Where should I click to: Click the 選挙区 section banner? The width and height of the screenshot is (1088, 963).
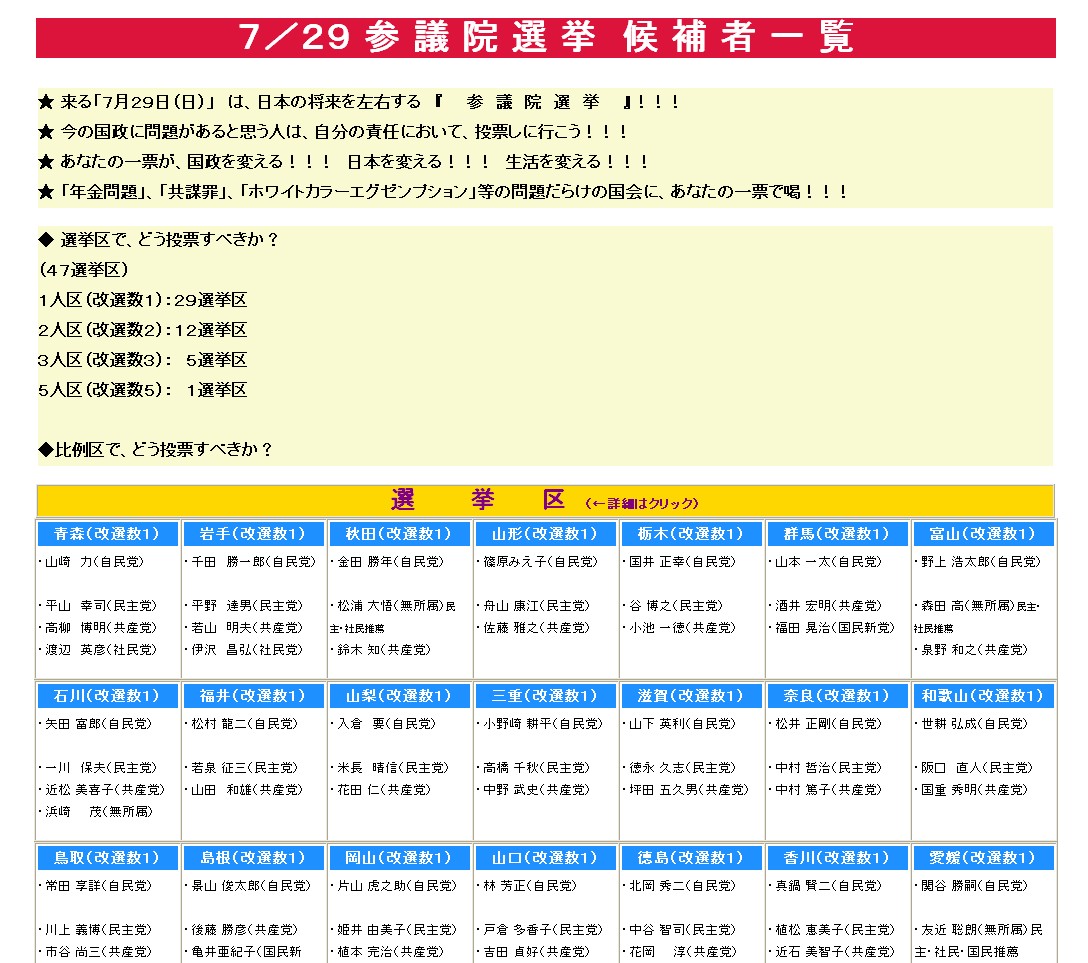point(545,501)
